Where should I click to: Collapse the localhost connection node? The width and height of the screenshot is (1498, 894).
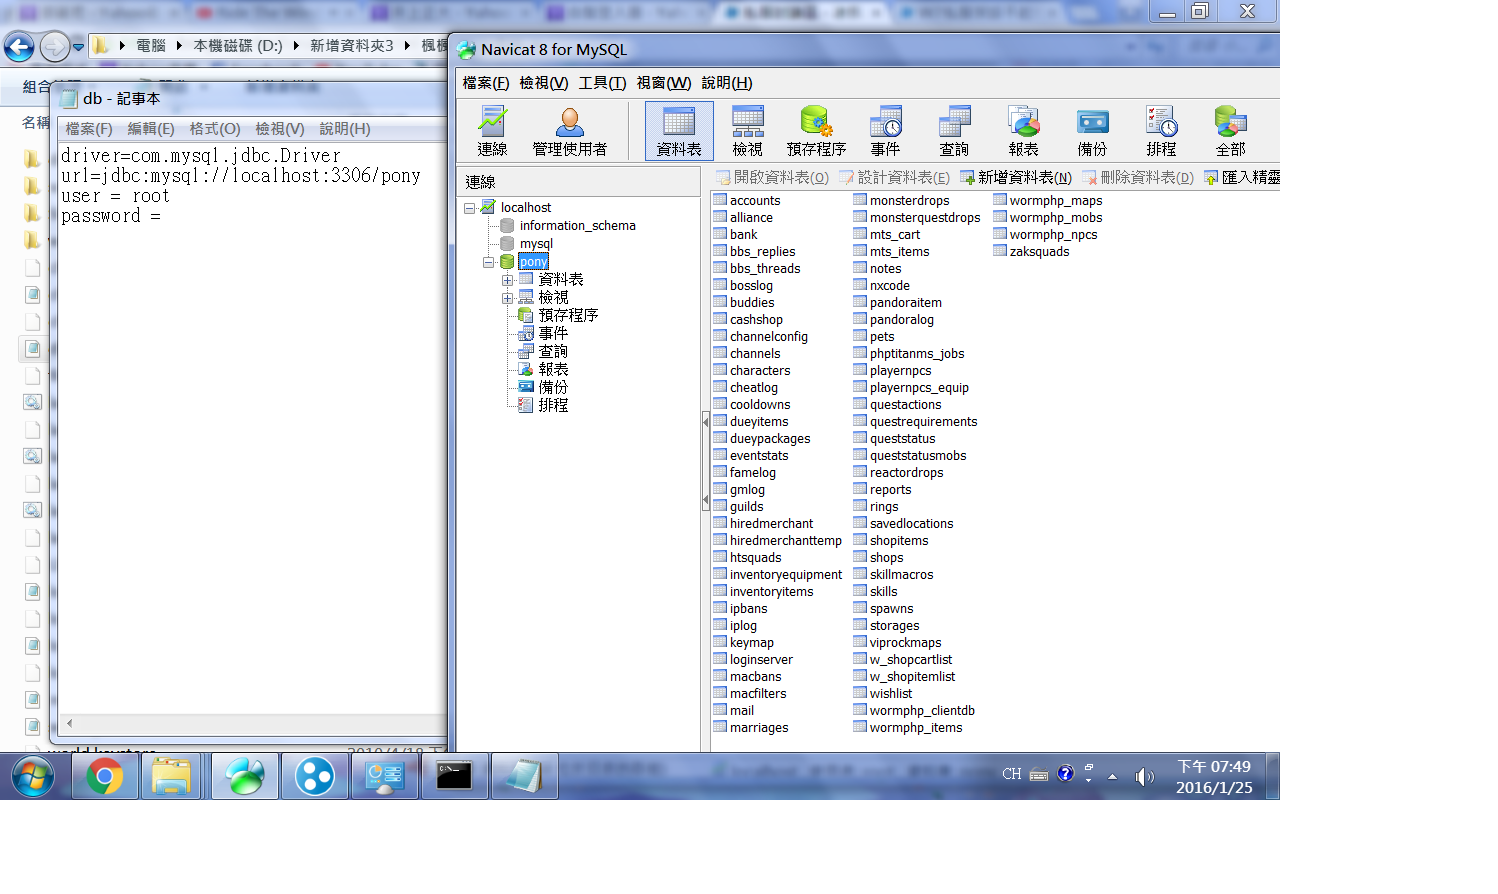coord(469,208)
